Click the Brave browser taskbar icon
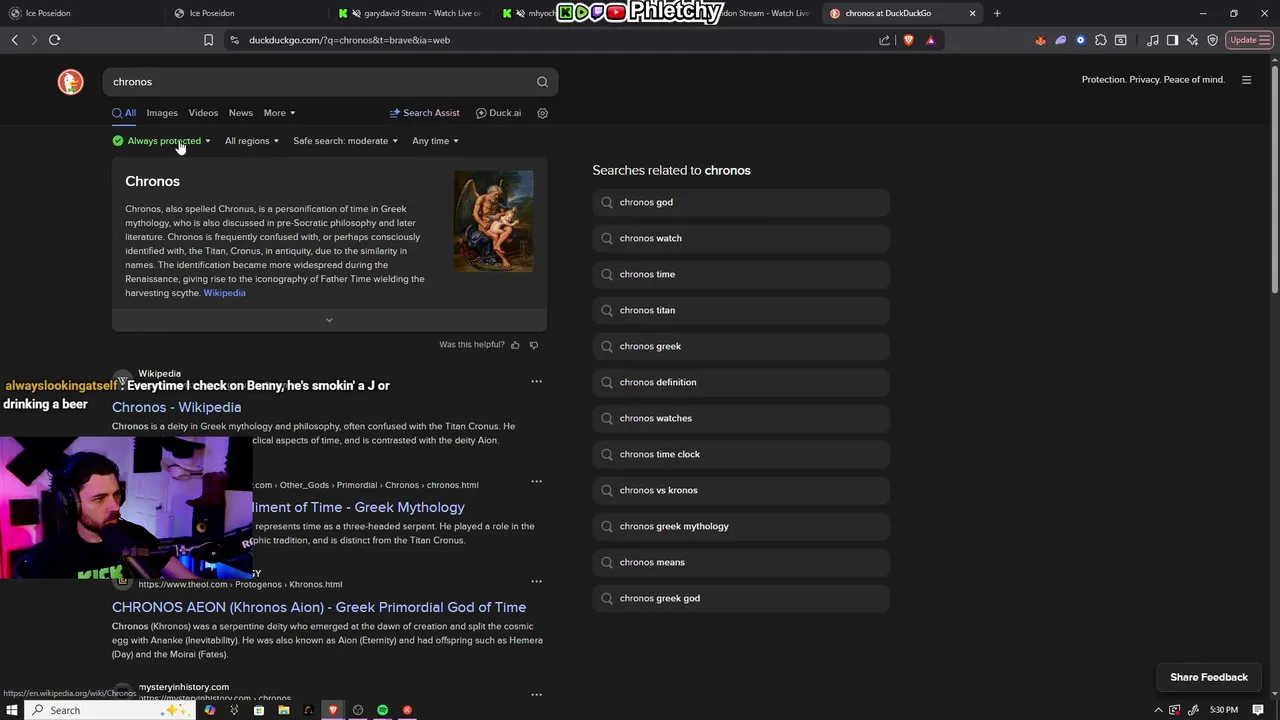The width and height of the screenshot is (1280, 720). coord(333,710)
